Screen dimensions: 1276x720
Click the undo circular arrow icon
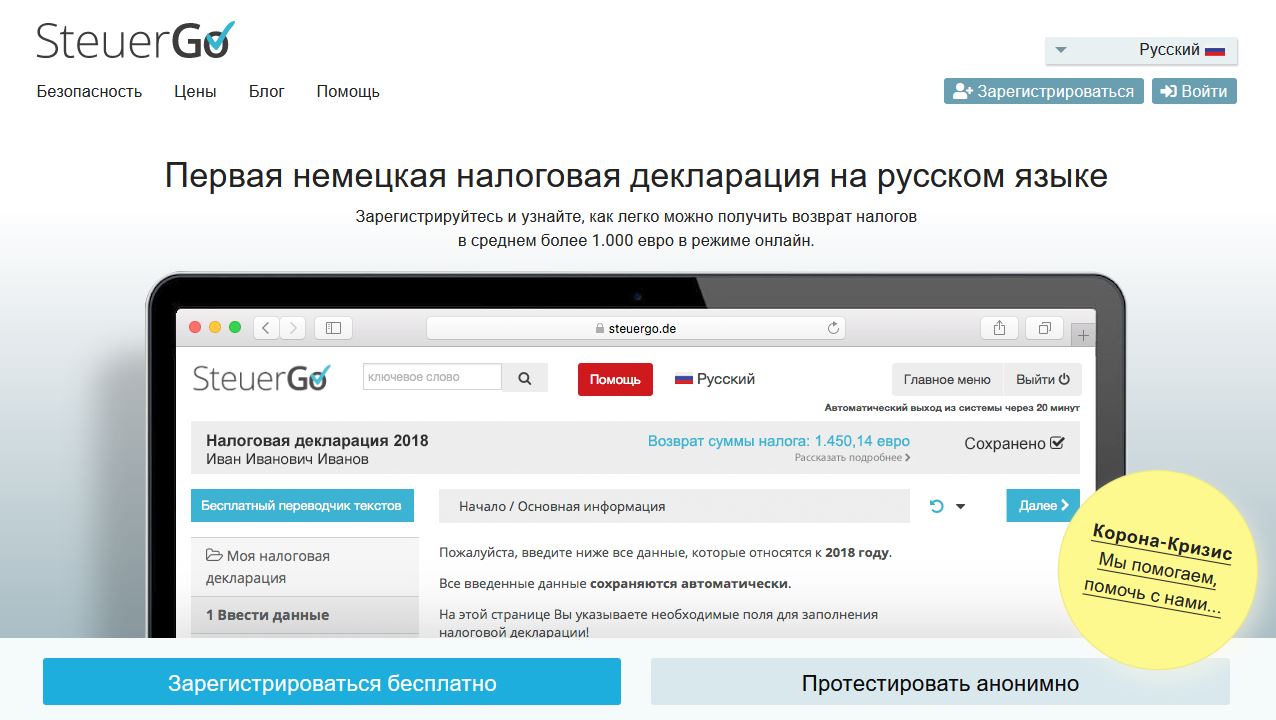point(937,506)
